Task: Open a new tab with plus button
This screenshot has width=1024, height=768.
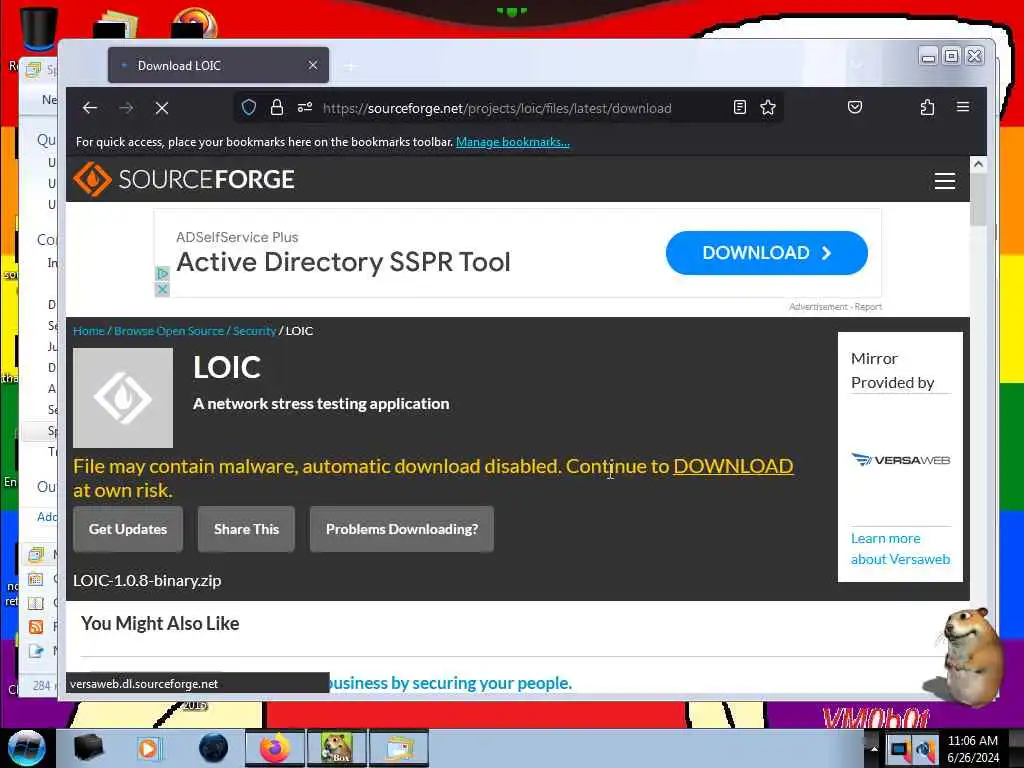Action: (351, 66)
